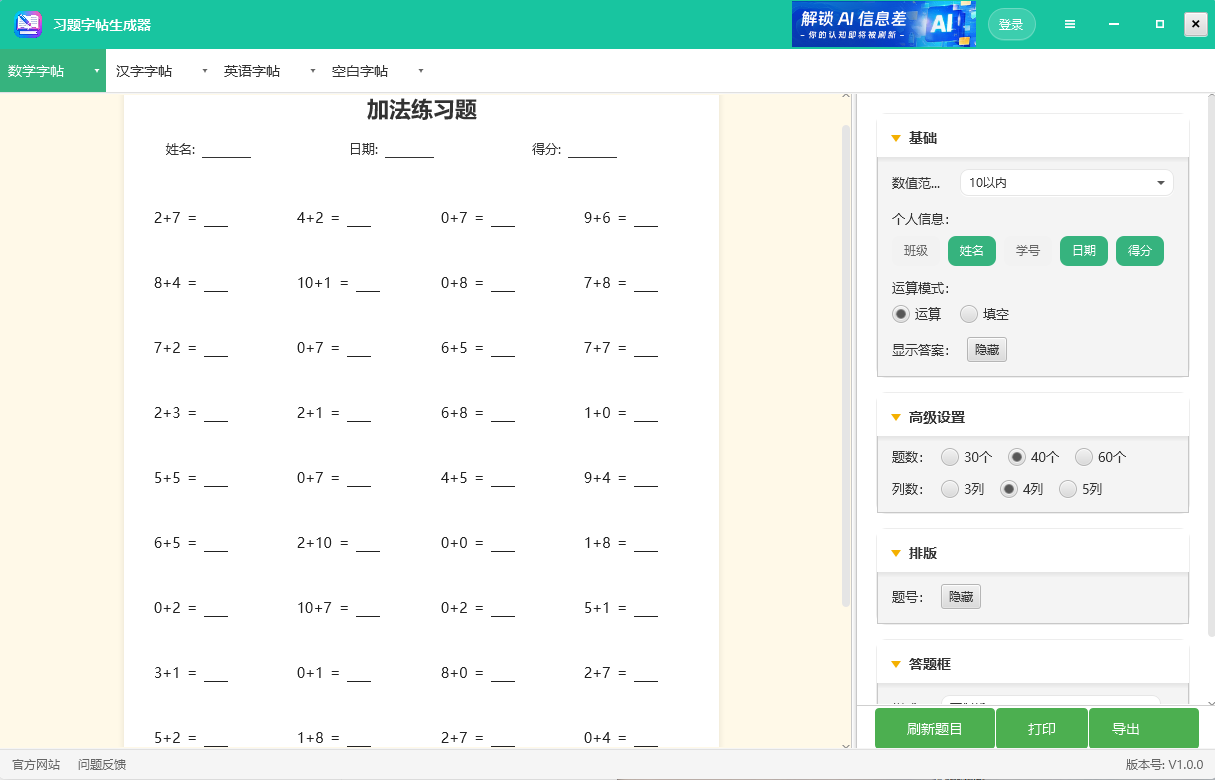
Task: Click 刷新题目 to regenerate problems
Action: point(934,728)
